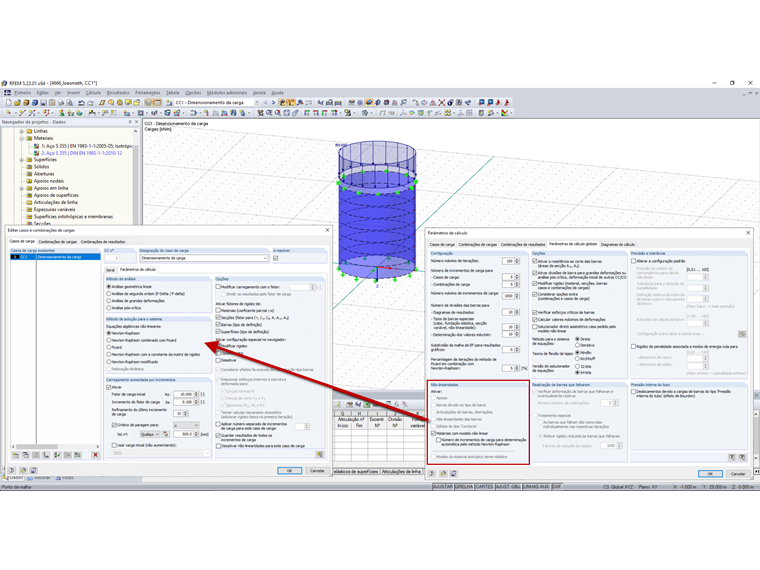Go to previous load case arrow

(x=265, y=103)
